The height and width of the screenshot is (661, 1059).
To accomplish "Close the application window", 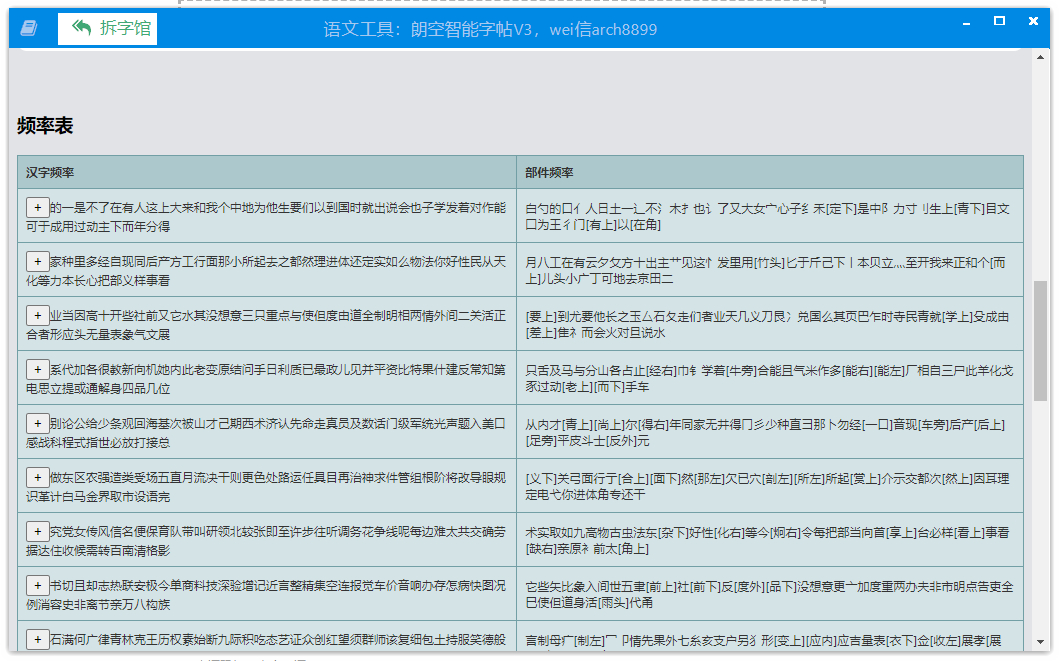I will [1033, 21].
